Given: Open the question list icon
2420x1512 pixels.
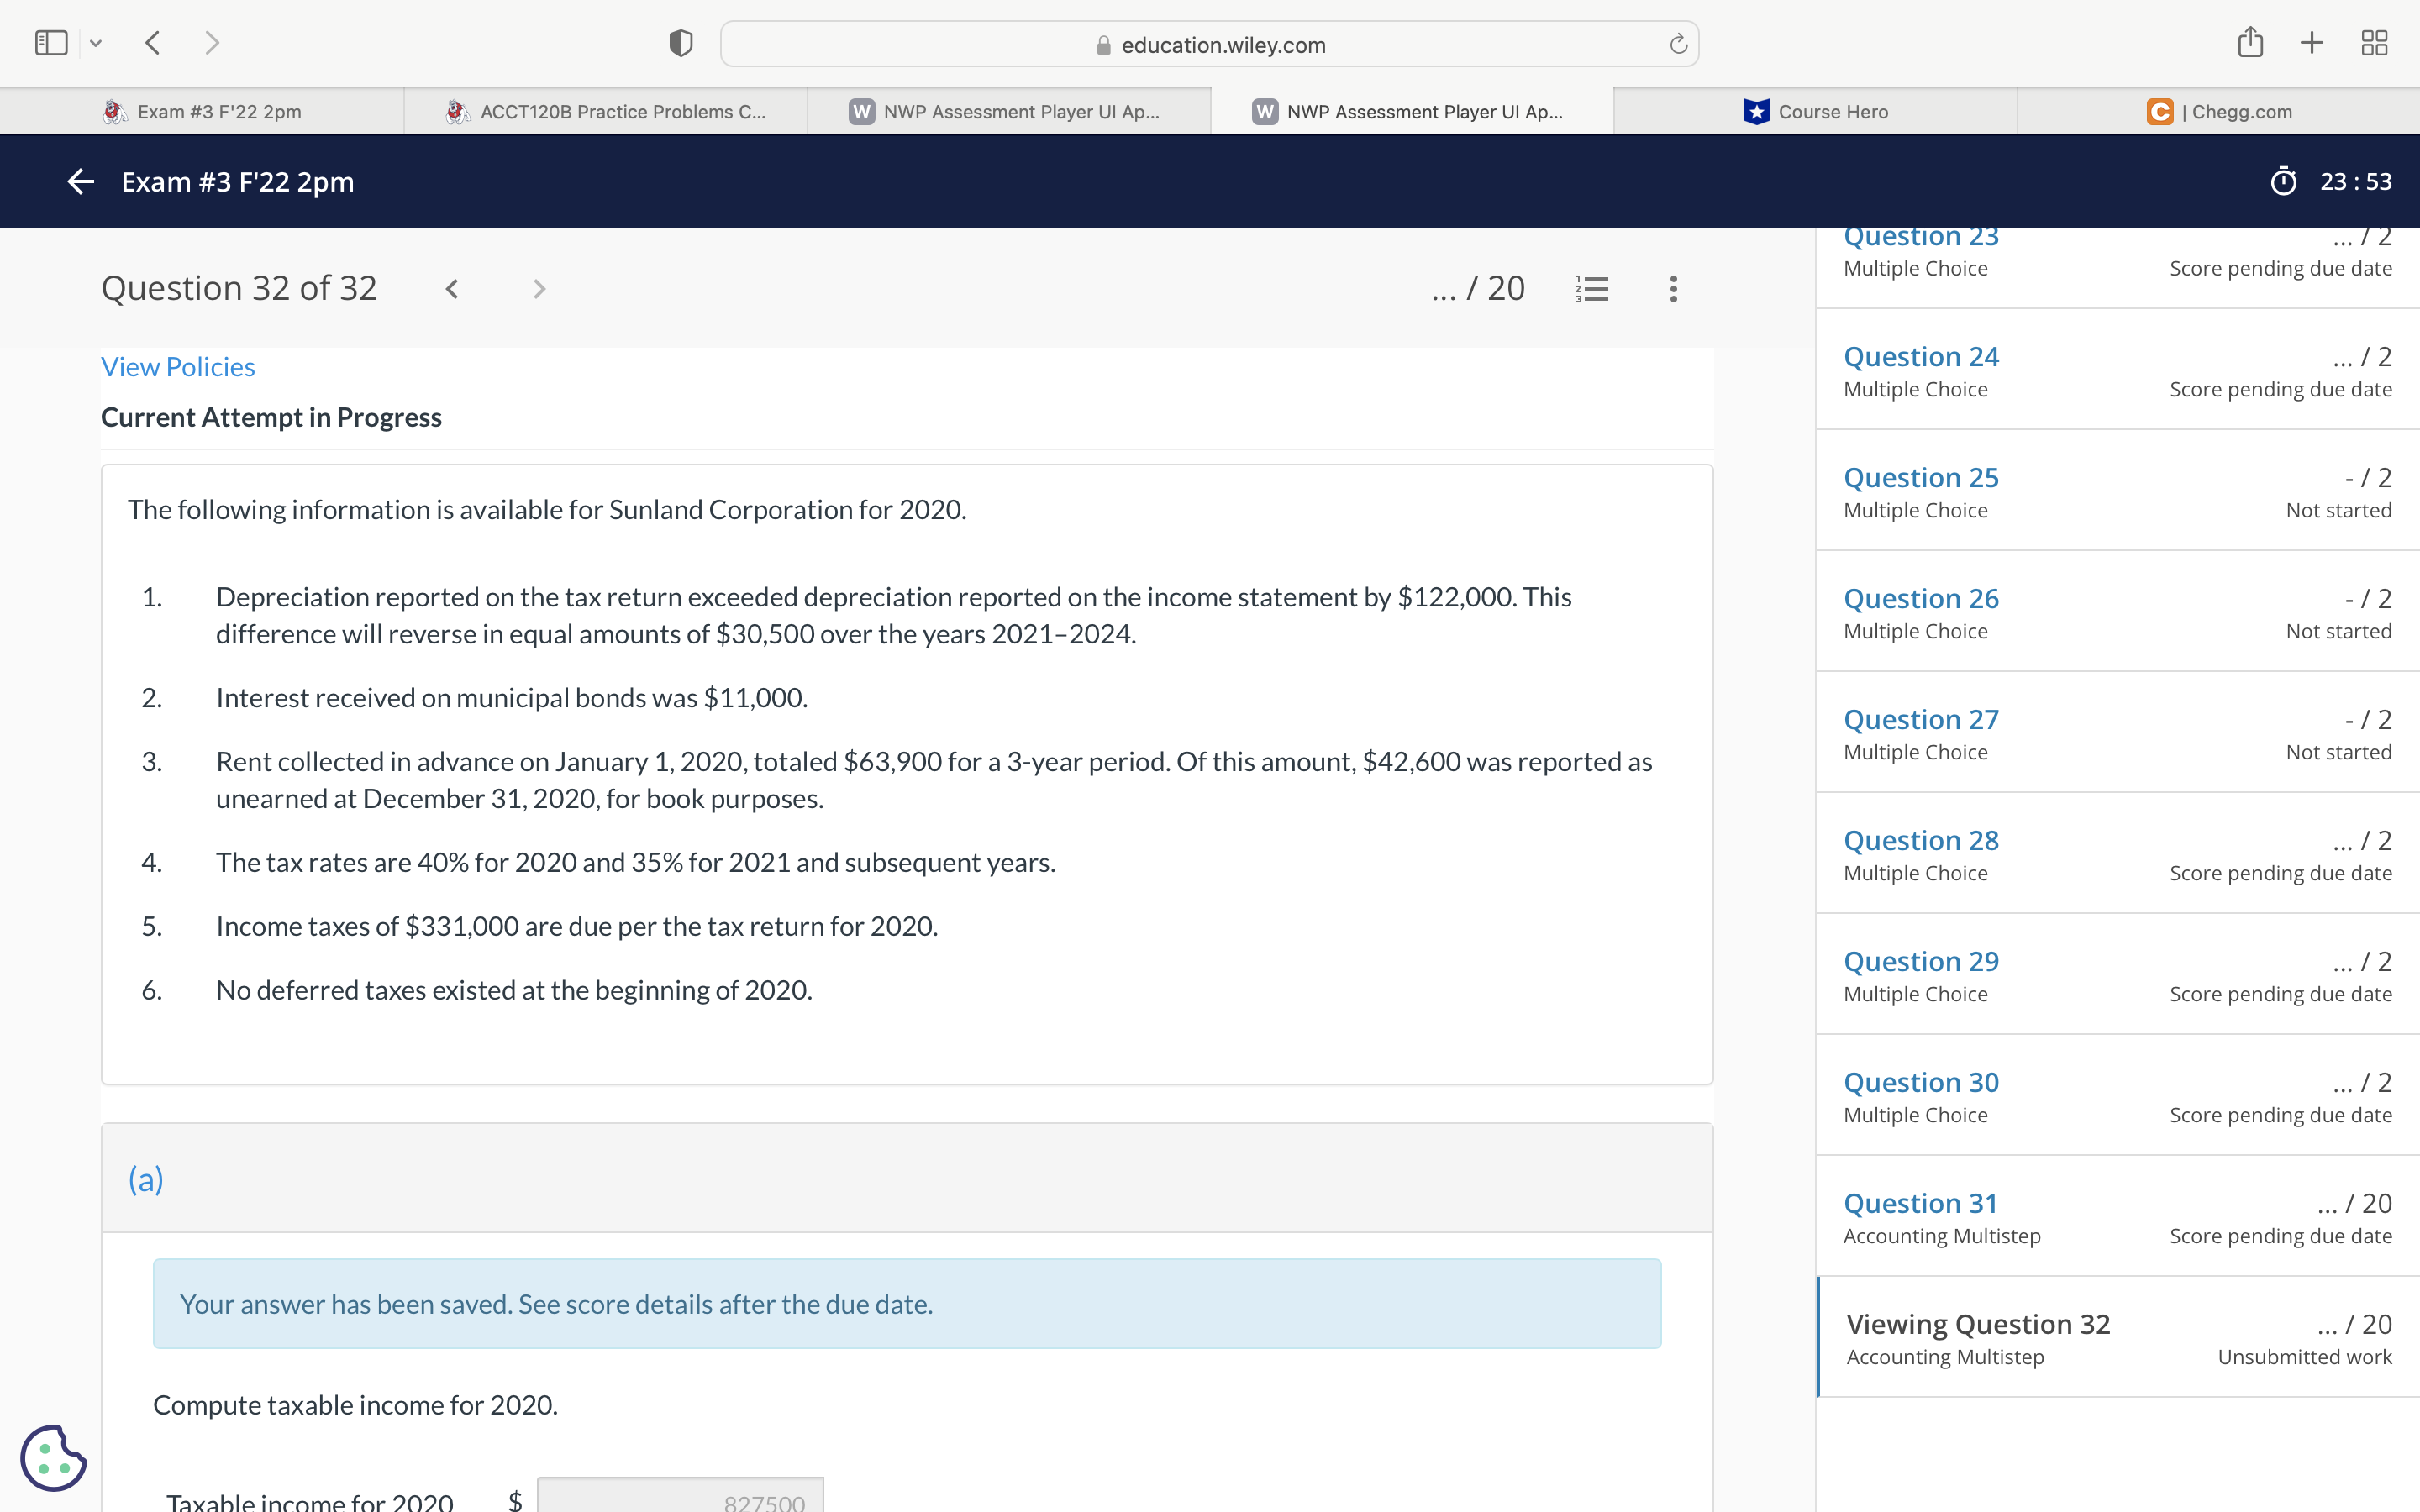Looking at the screenshot, I should click(1591, 289).
